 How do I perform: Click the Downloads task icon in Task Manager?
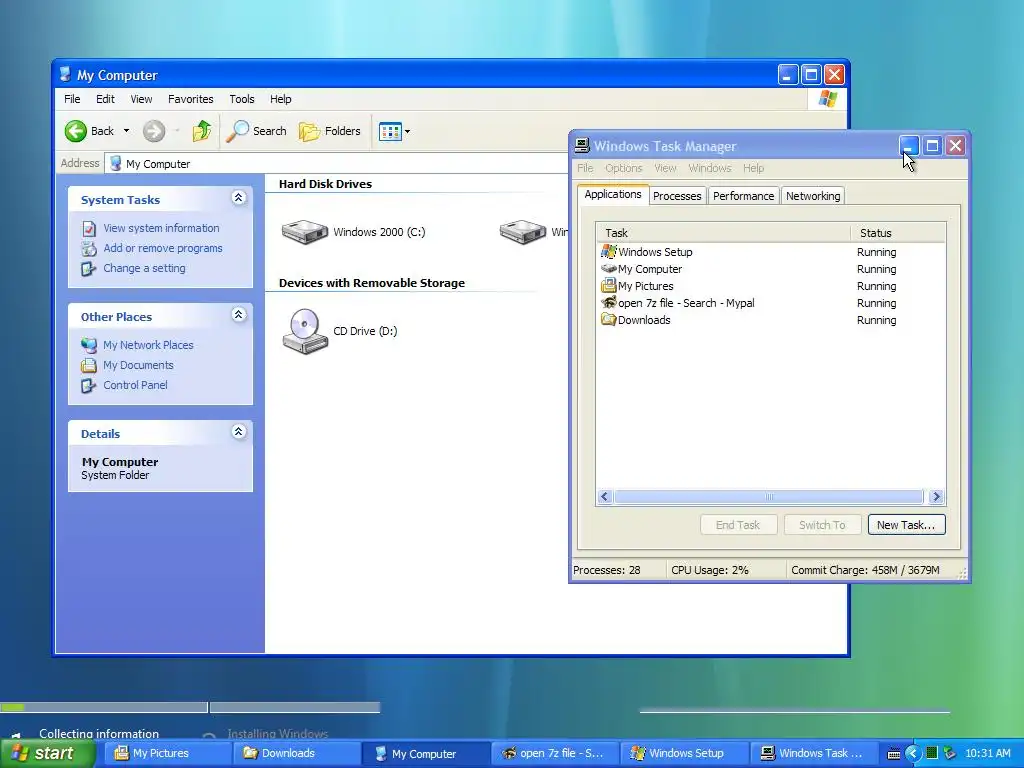[x=609, y=319]
